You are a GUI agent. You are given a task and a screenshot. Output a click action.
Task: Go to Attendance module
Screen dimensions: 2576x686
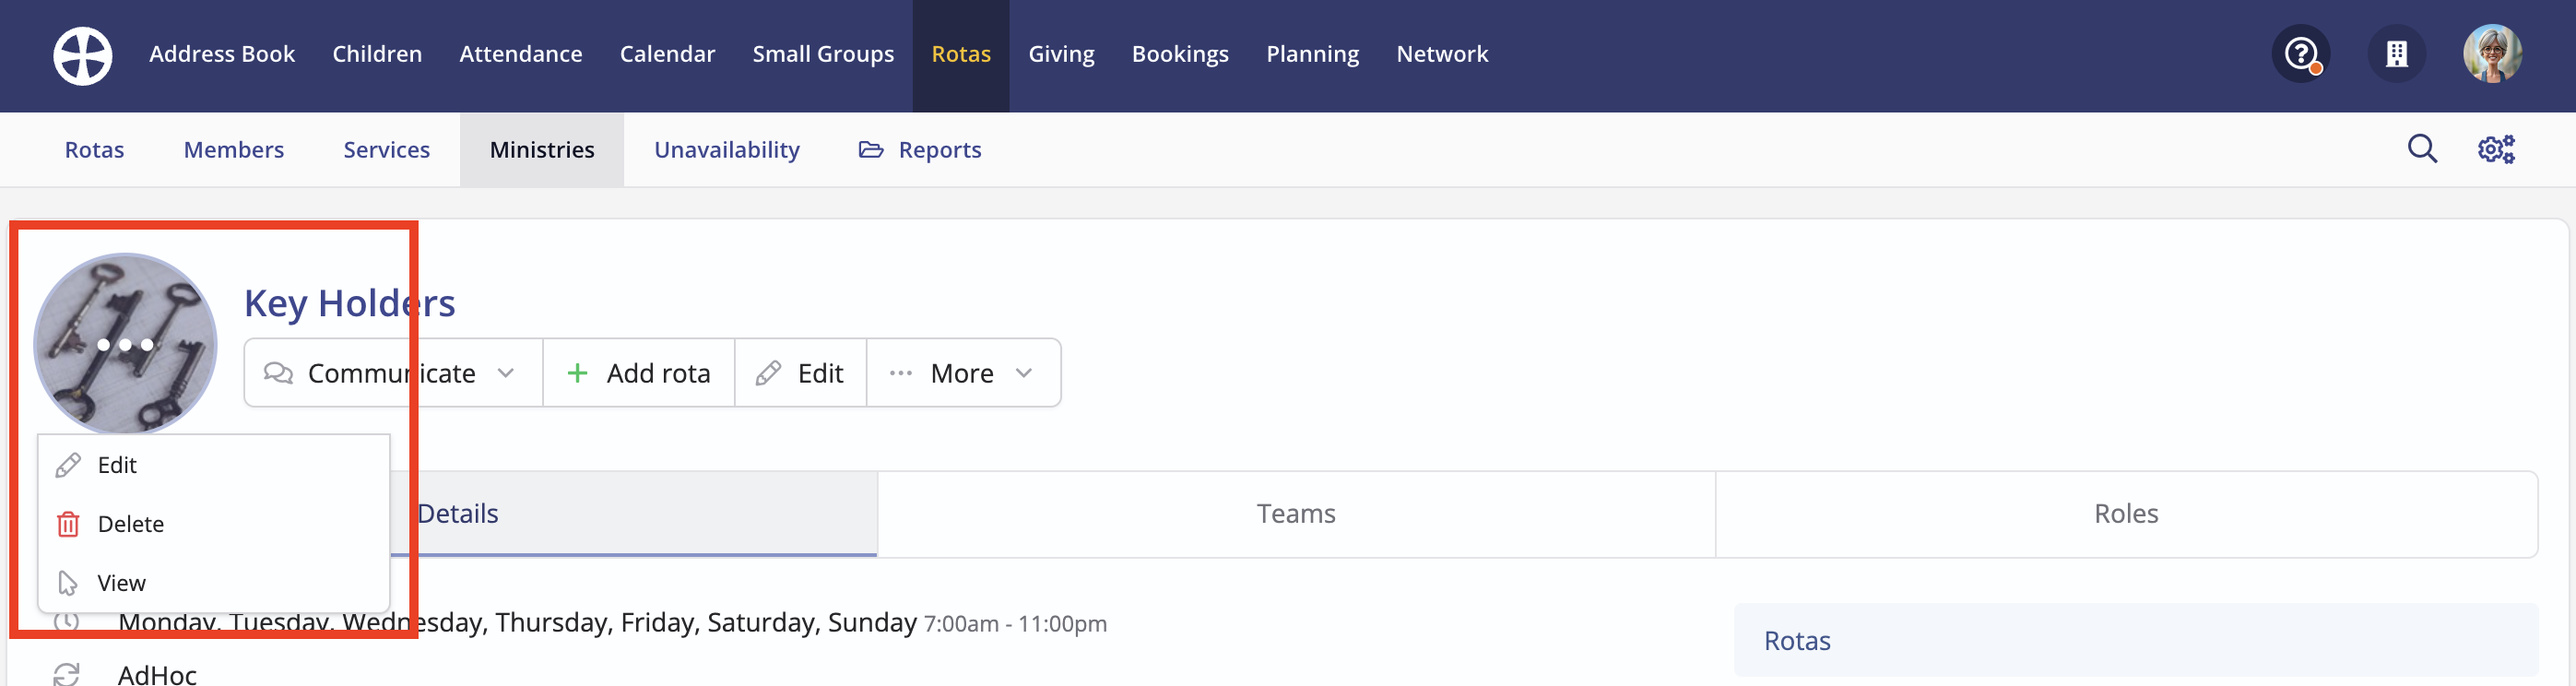pyautogui.click(x=521, y=54)
